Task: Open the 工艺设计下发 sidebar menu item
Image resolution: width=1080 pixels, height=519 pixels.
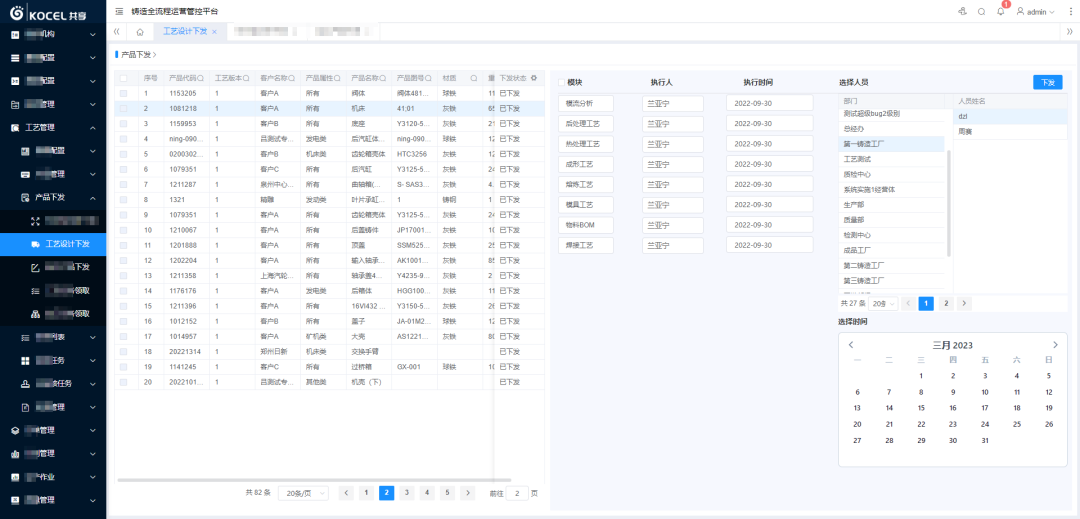Action: tap(53, 244)
